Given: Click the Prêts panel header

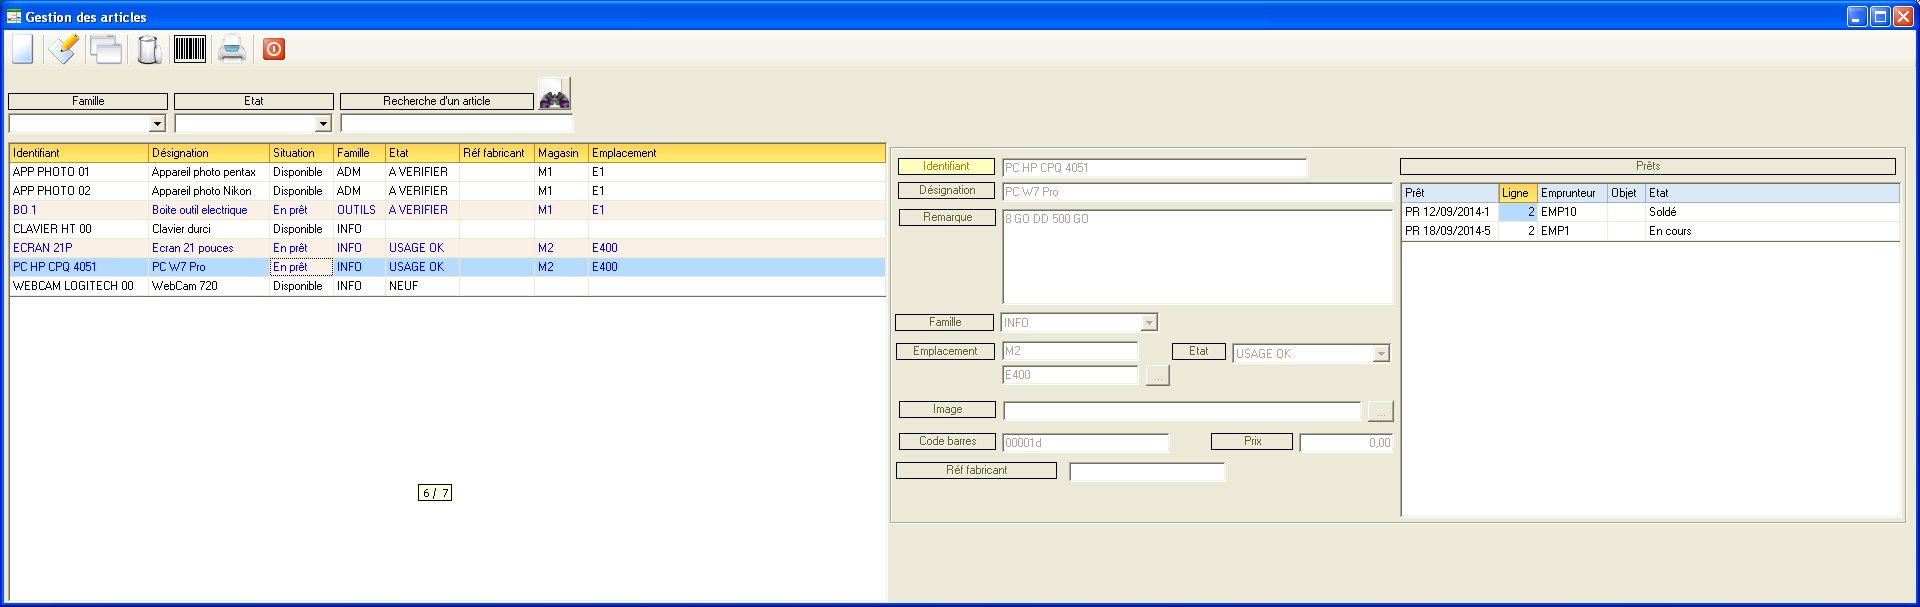Looking at the screenshot, I should tap(1647, 166).
